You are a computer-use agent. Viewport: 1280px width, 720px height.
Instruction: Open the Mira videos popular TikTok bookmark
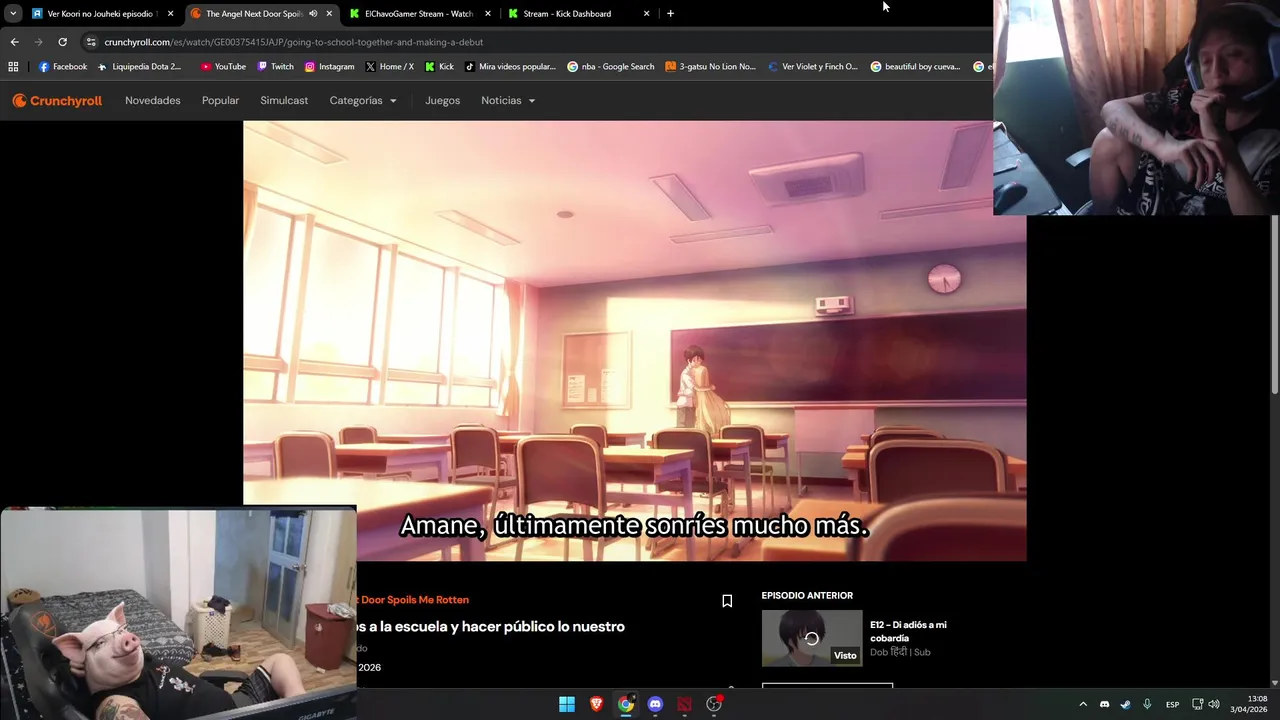[510, 67]
